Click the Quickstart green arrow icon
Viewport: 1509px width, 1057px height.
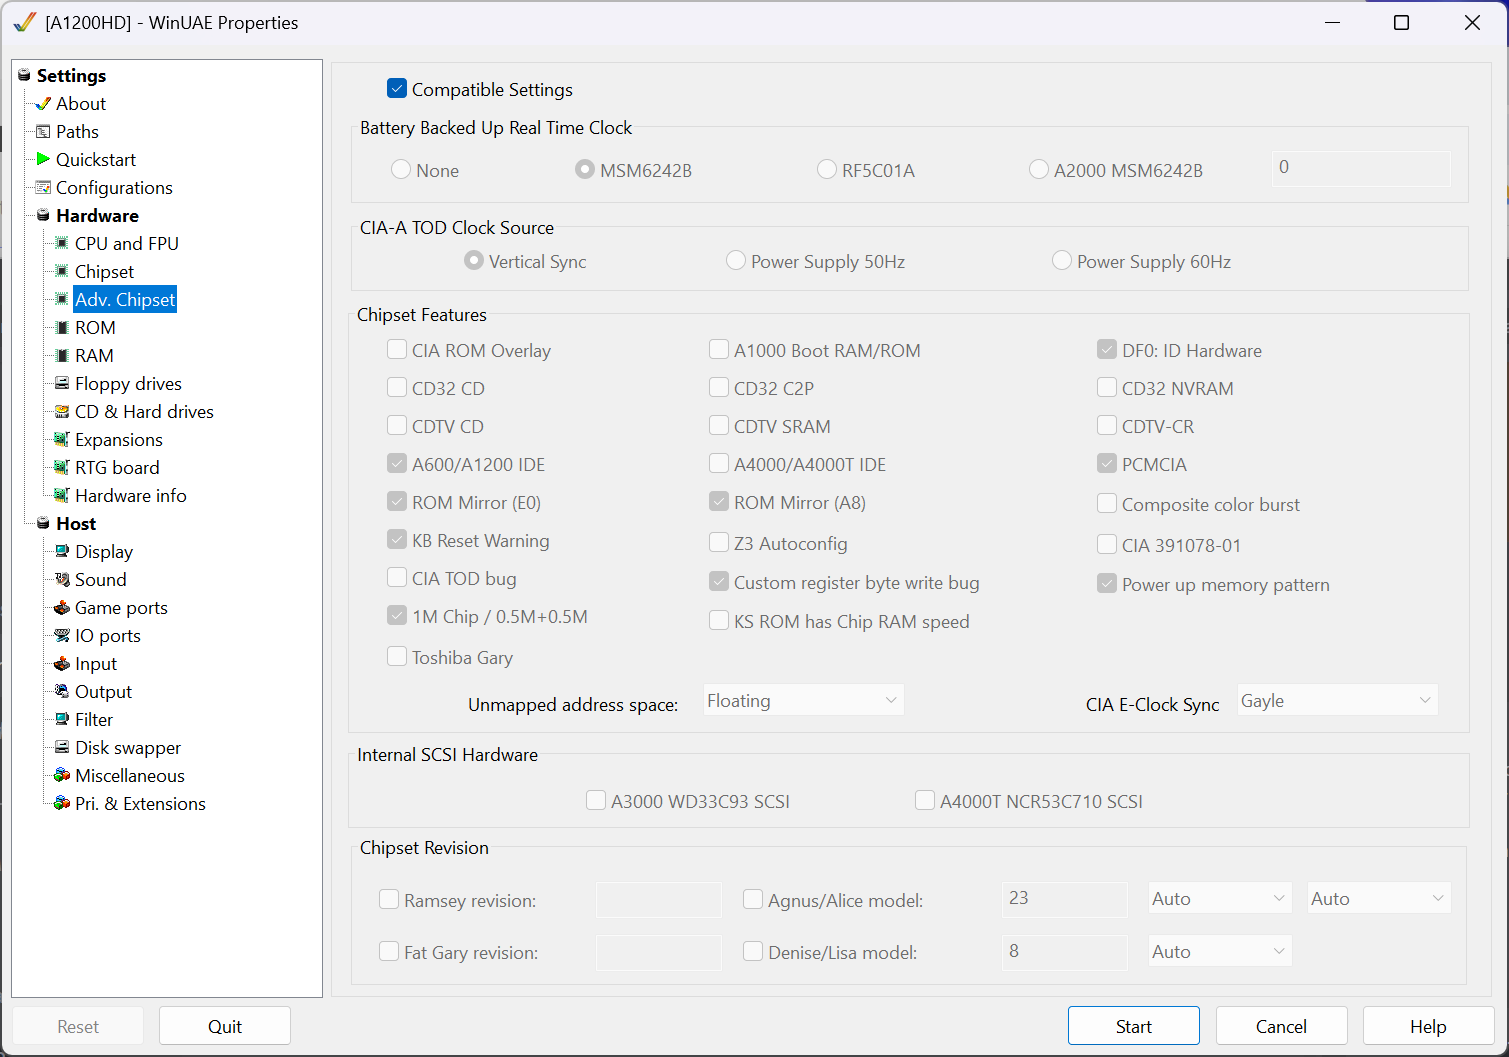(x=43, y=159)
